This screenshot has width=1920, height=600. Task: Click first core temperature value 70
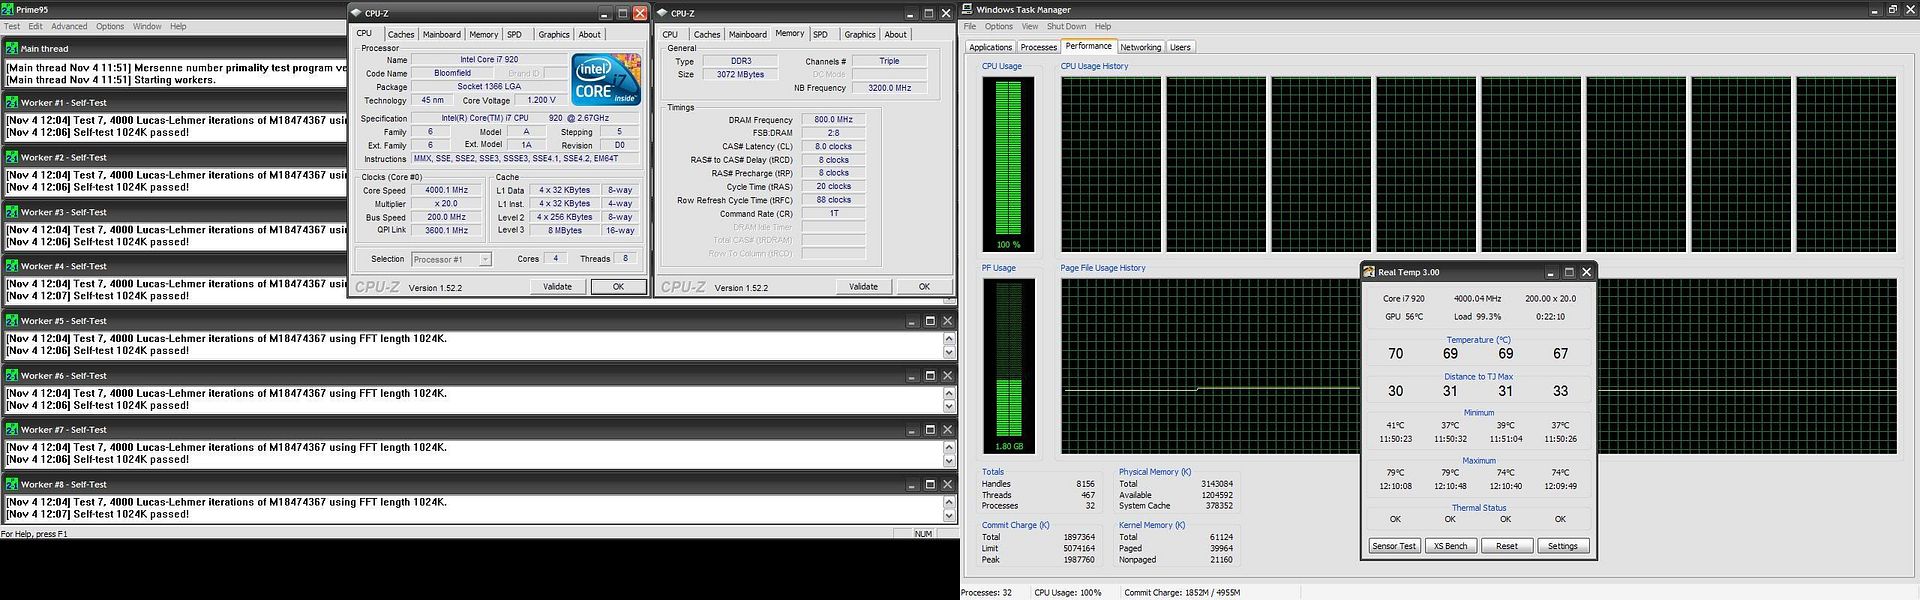coord(1395,354)
